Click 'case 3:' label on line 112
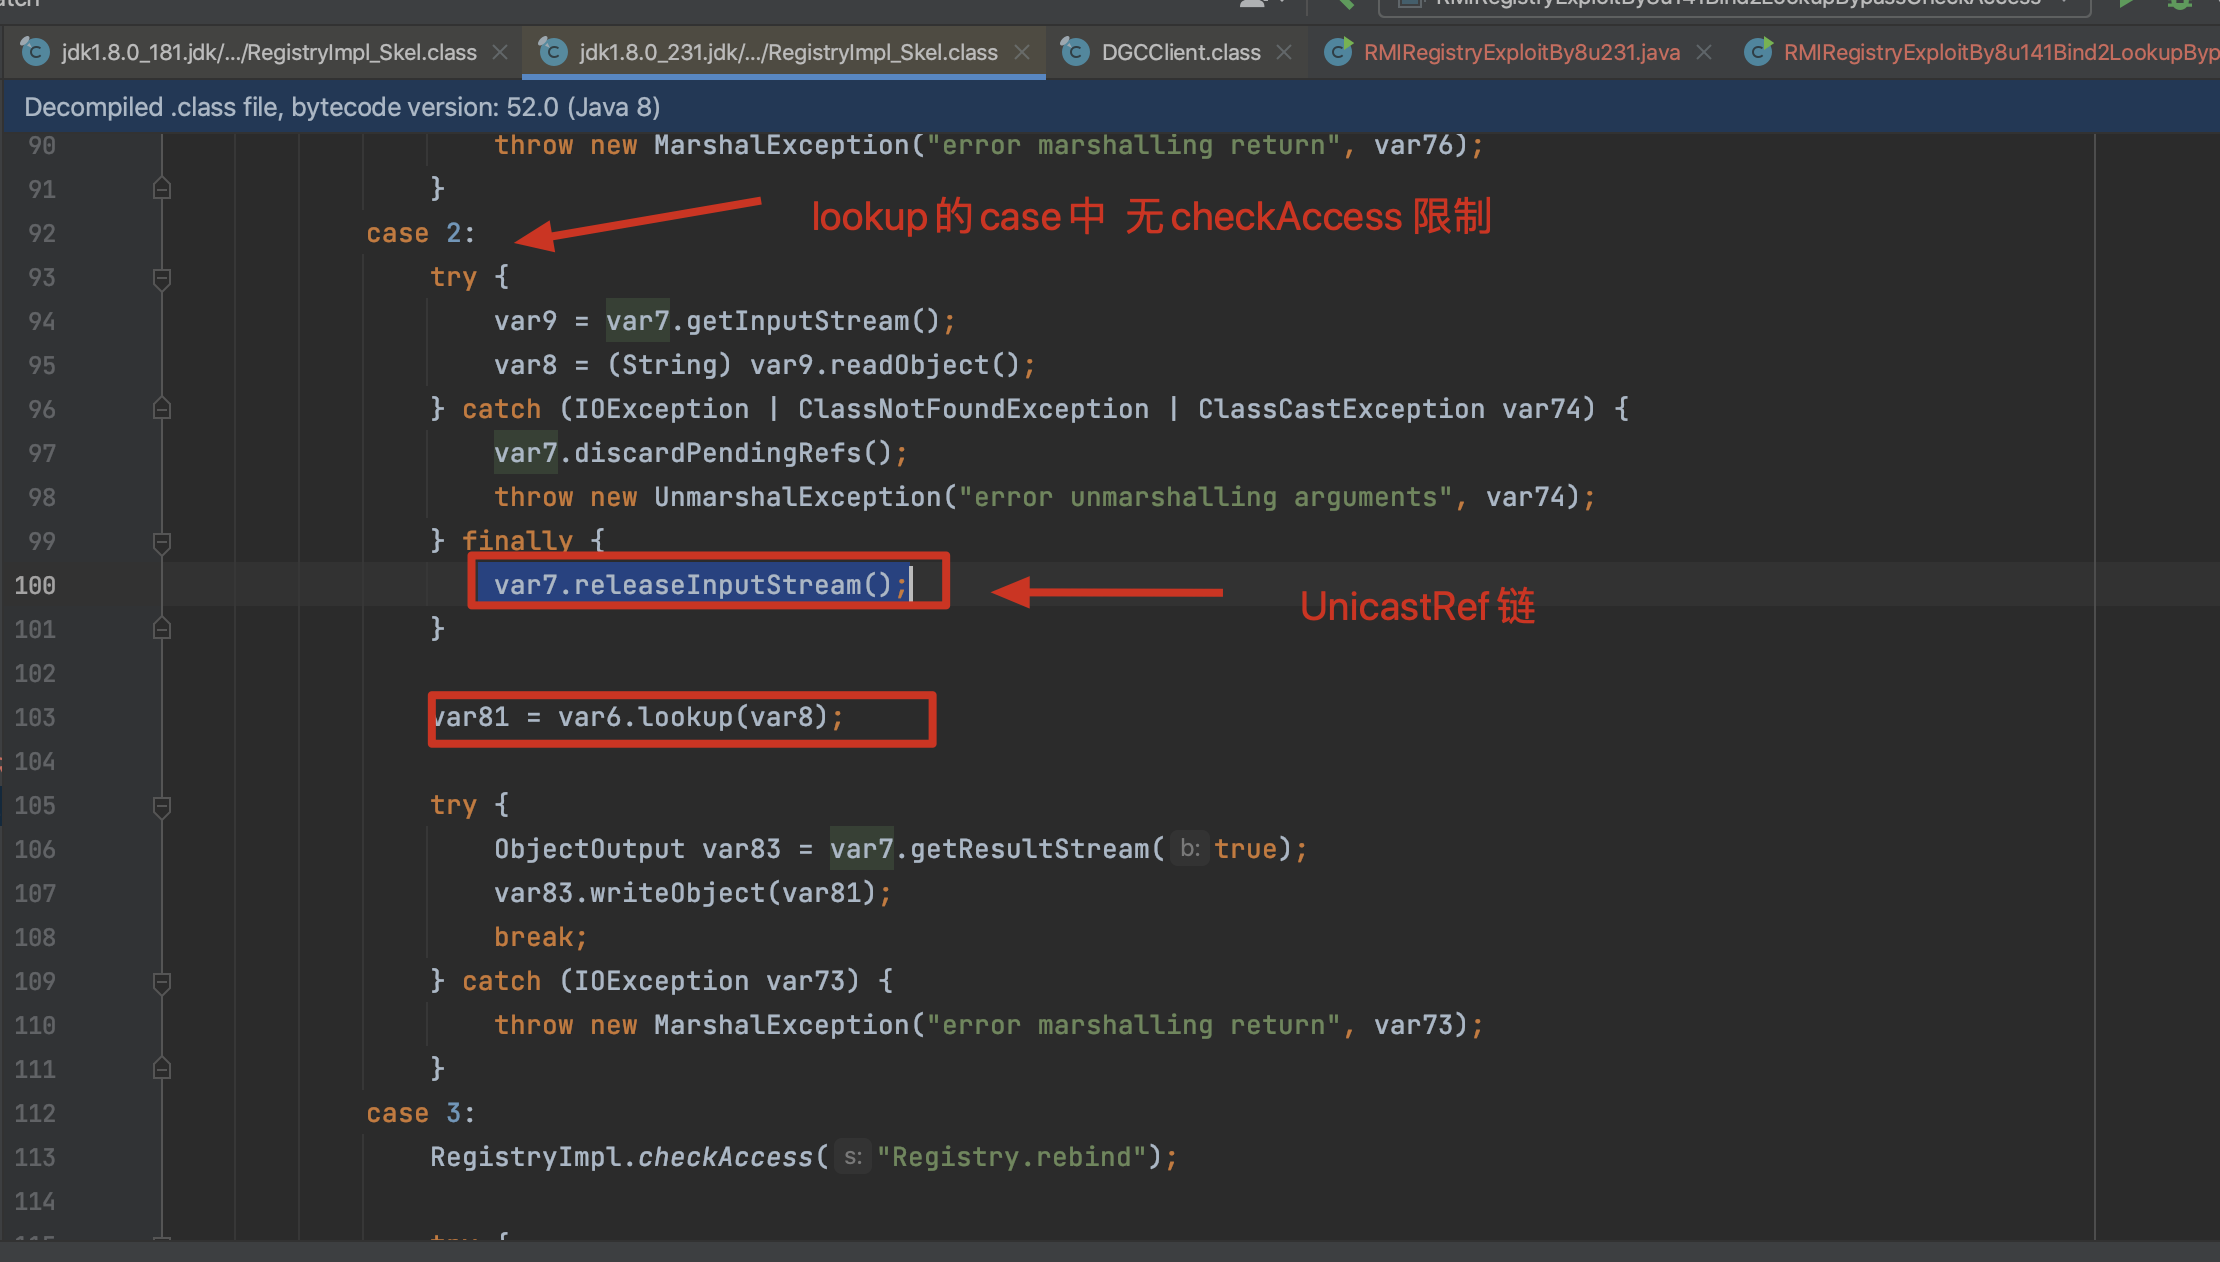 (420, 1113)
